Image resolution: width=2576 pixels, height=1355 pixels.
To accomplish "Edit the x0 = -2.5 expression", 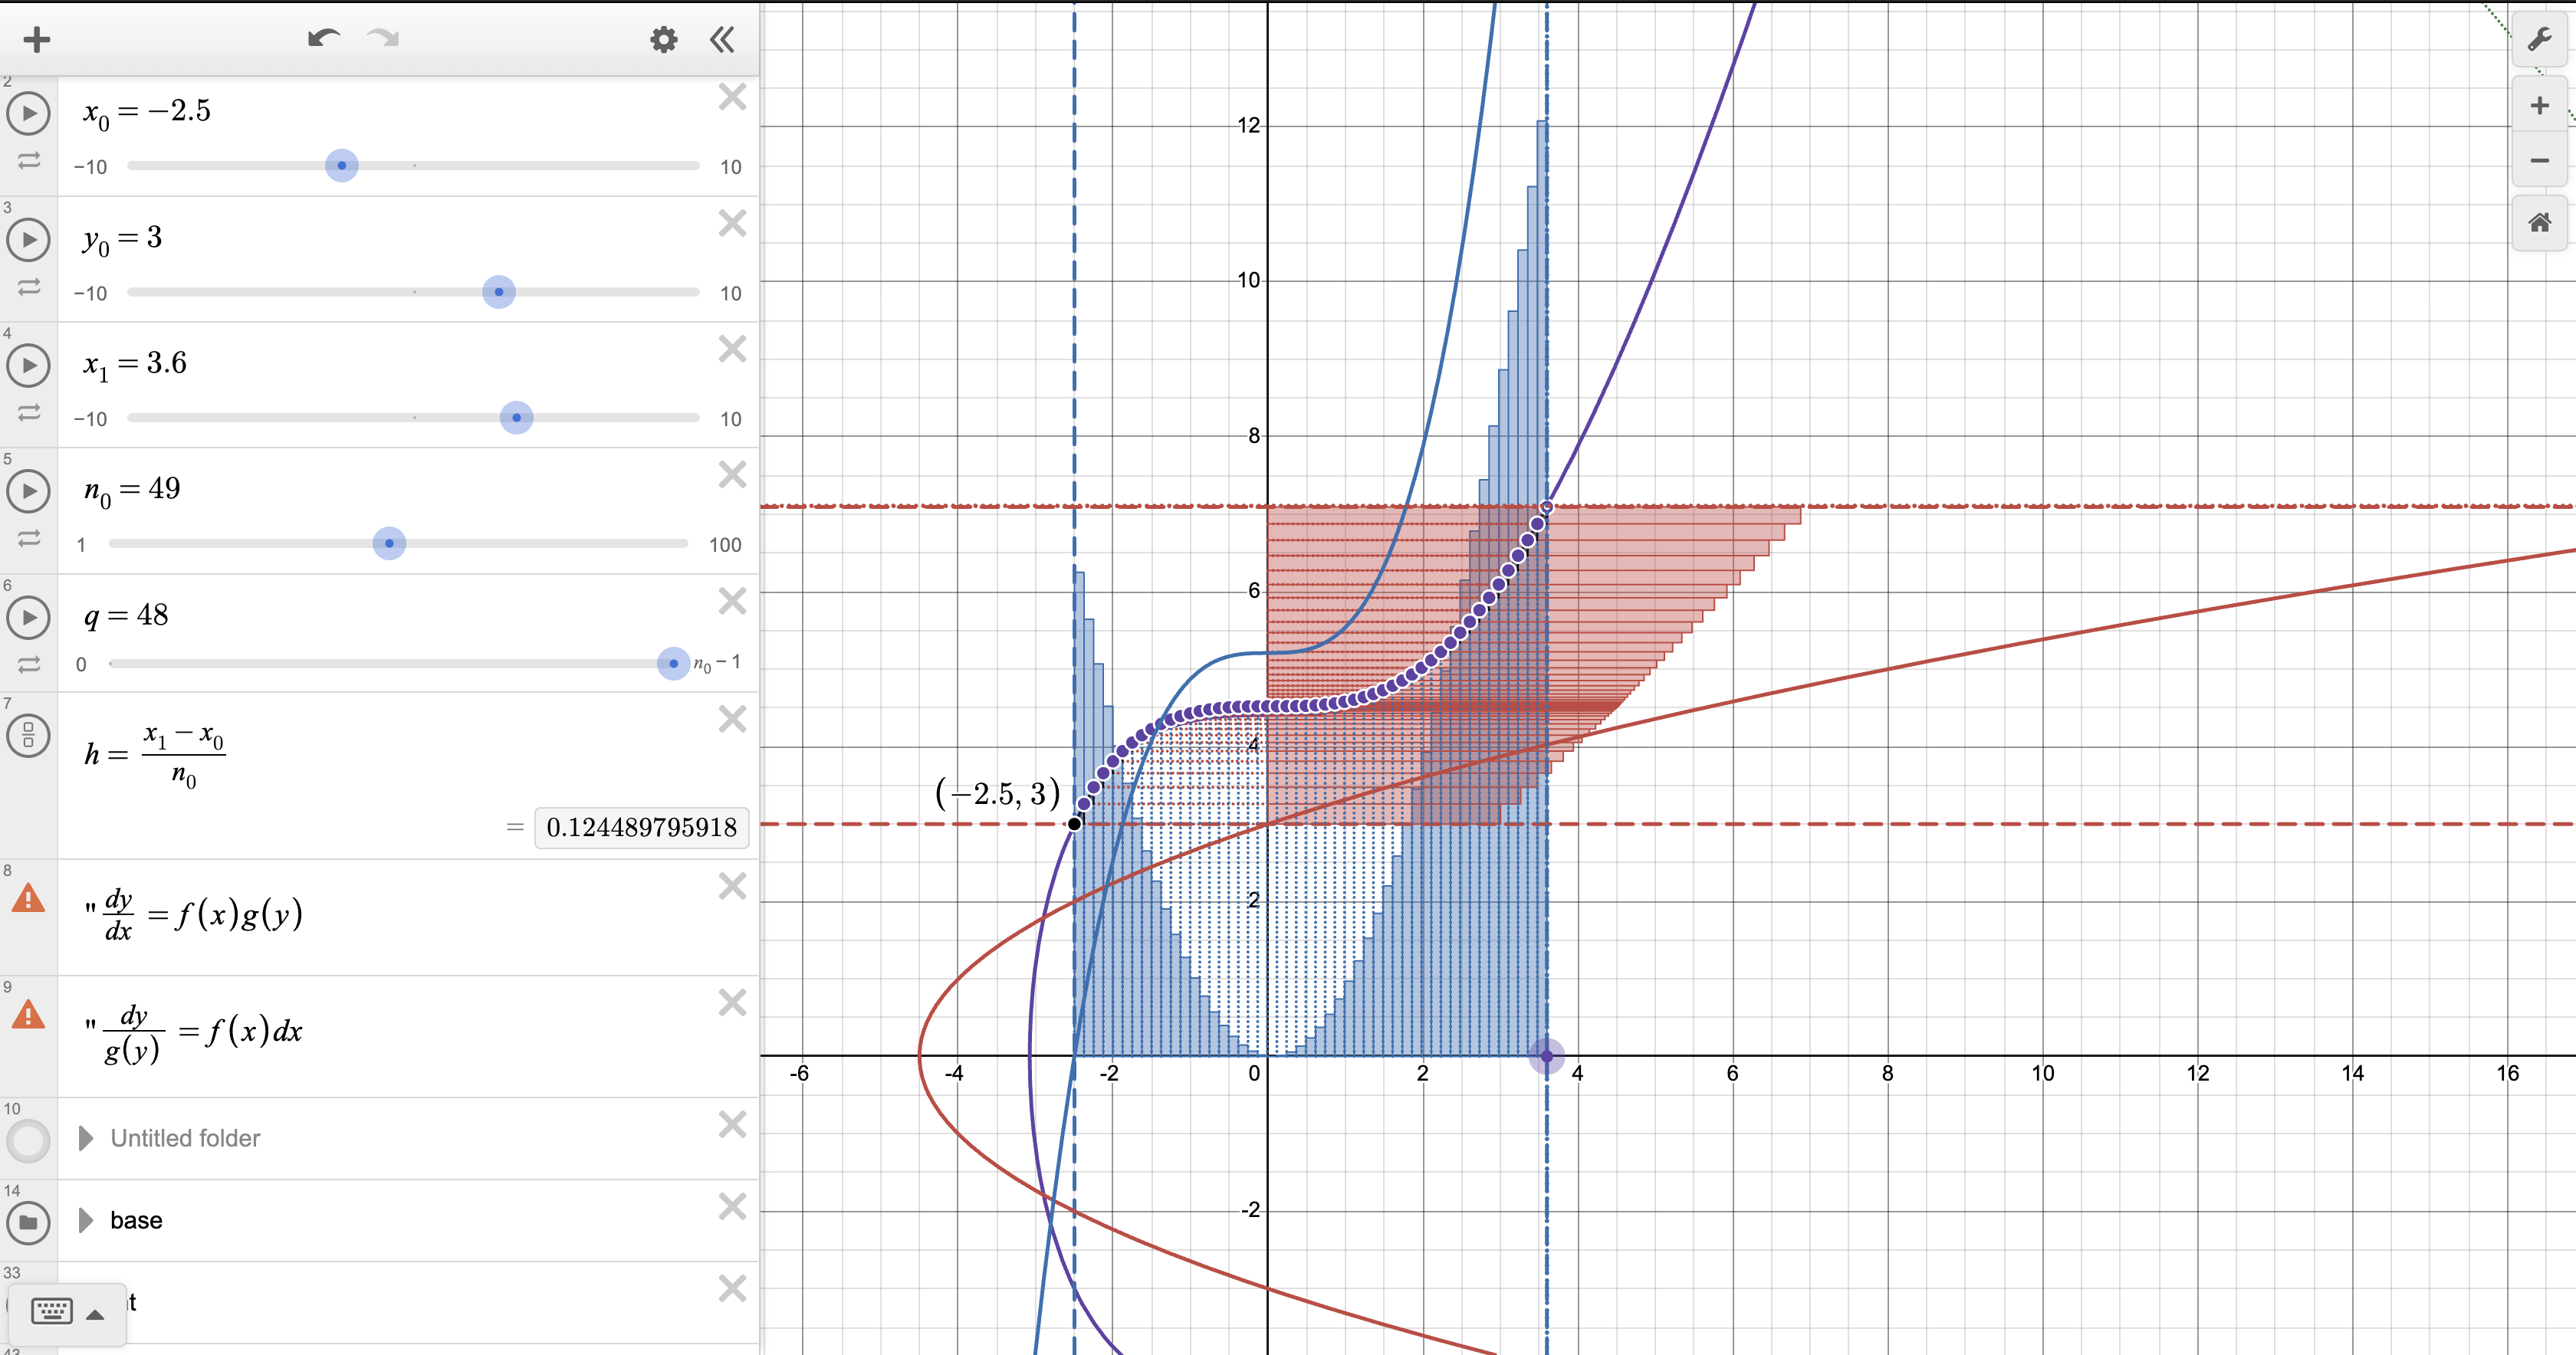I will pos(147,112).
